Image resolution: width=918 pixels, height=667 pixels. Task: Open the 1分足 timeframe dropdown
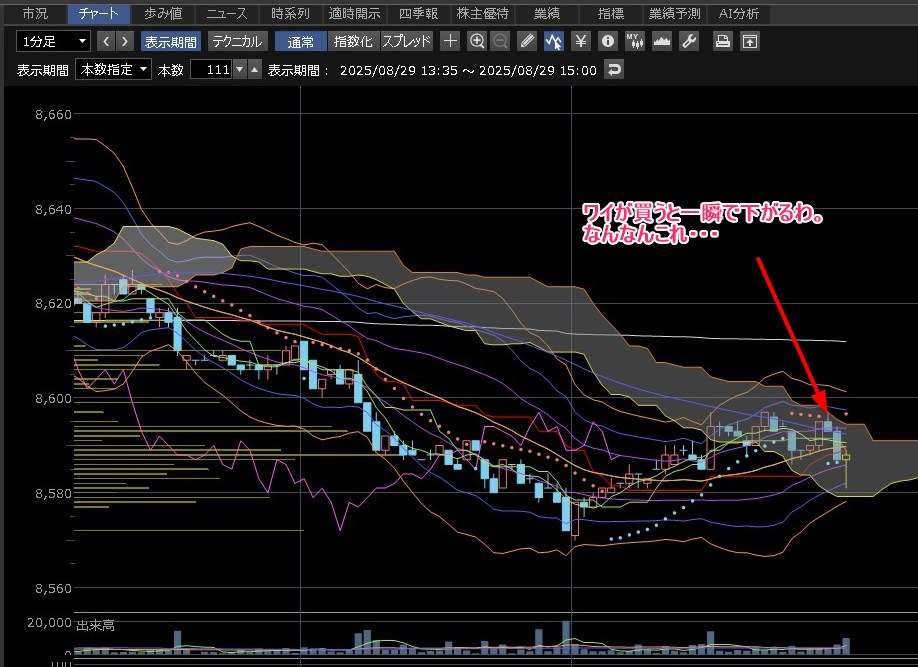coord(53,41)
